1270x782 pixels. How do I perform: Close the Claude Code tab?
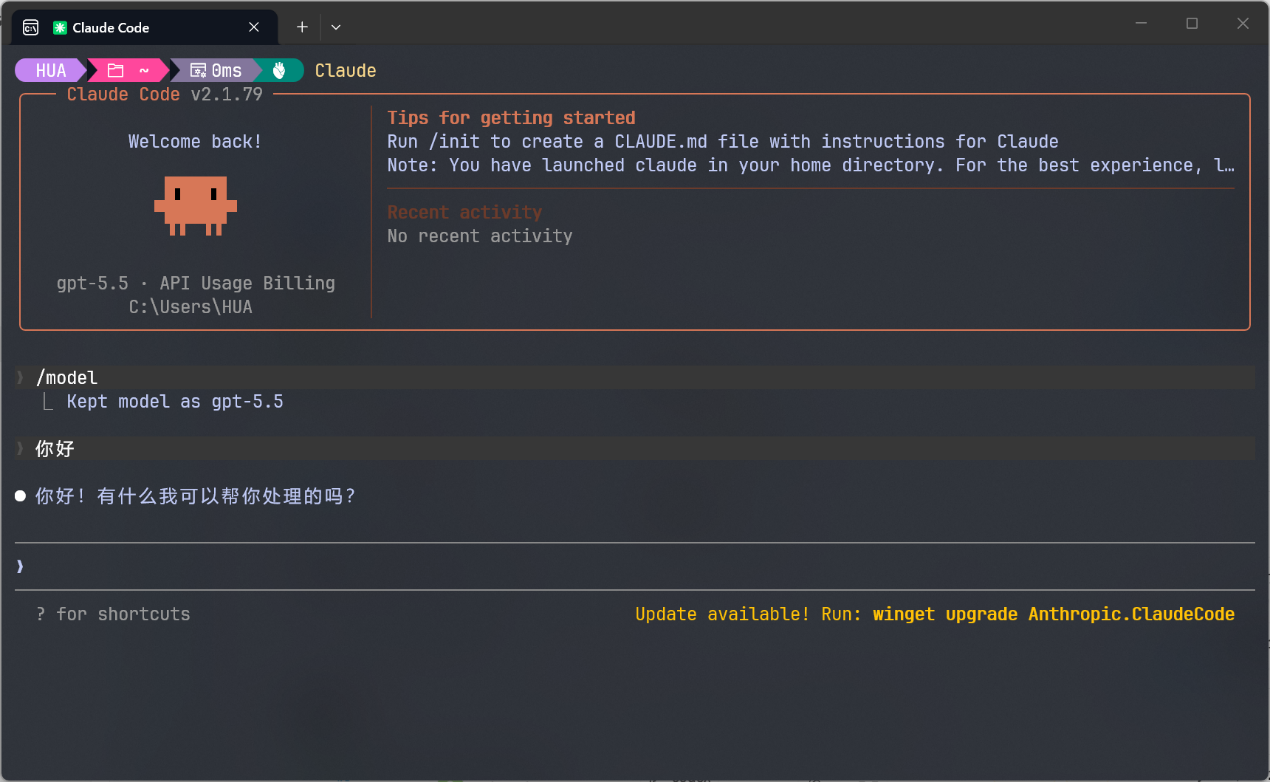254,27
